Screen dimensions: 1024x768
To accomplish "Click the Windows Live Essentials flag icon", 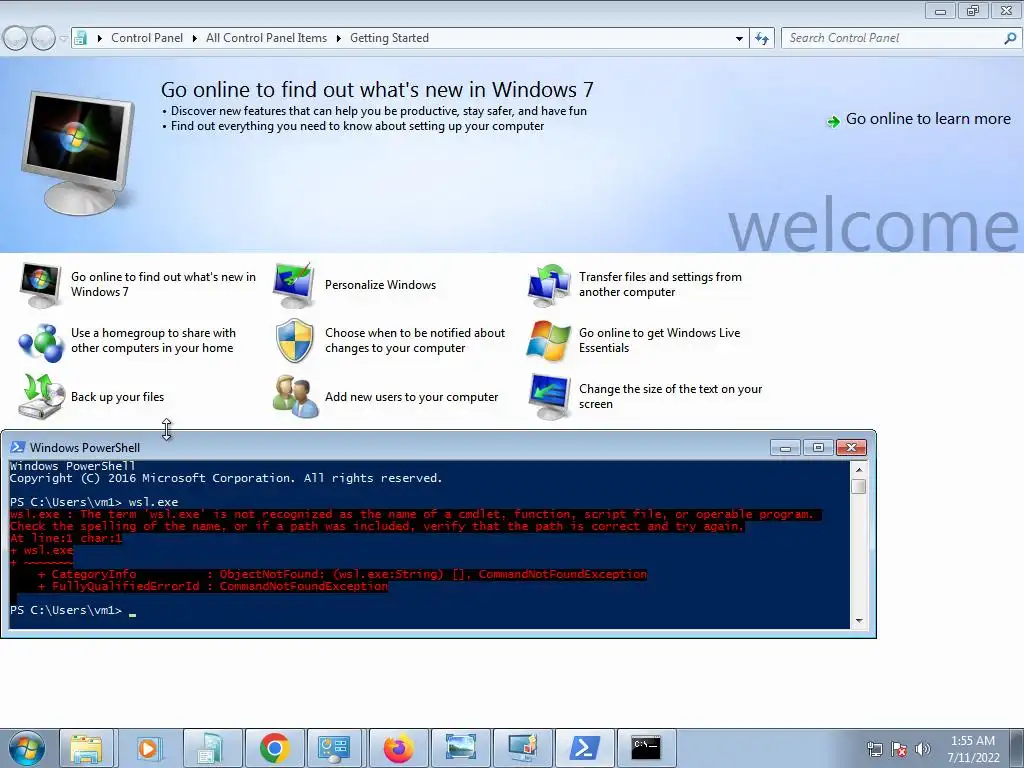I will click(549, 341).
